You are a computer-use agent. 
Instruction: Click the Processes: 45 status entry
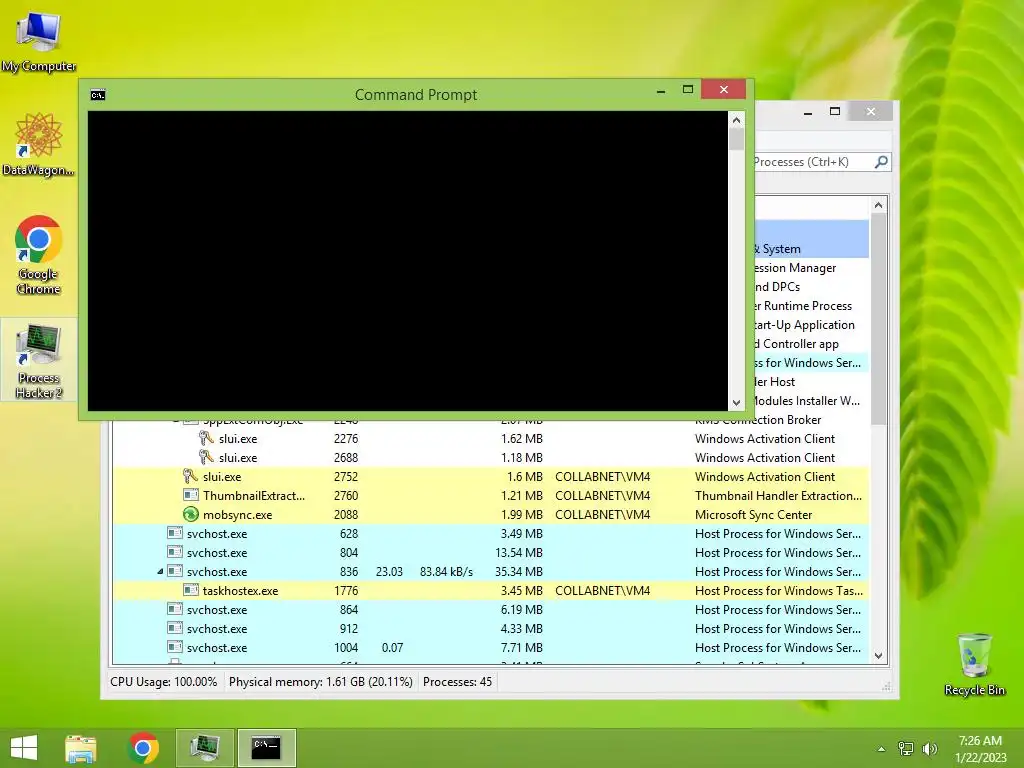457,682
